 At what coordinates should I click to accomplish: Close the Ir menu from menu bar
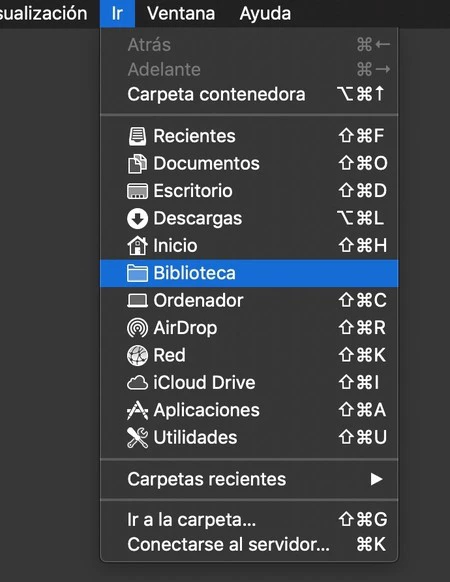(117, 14)
